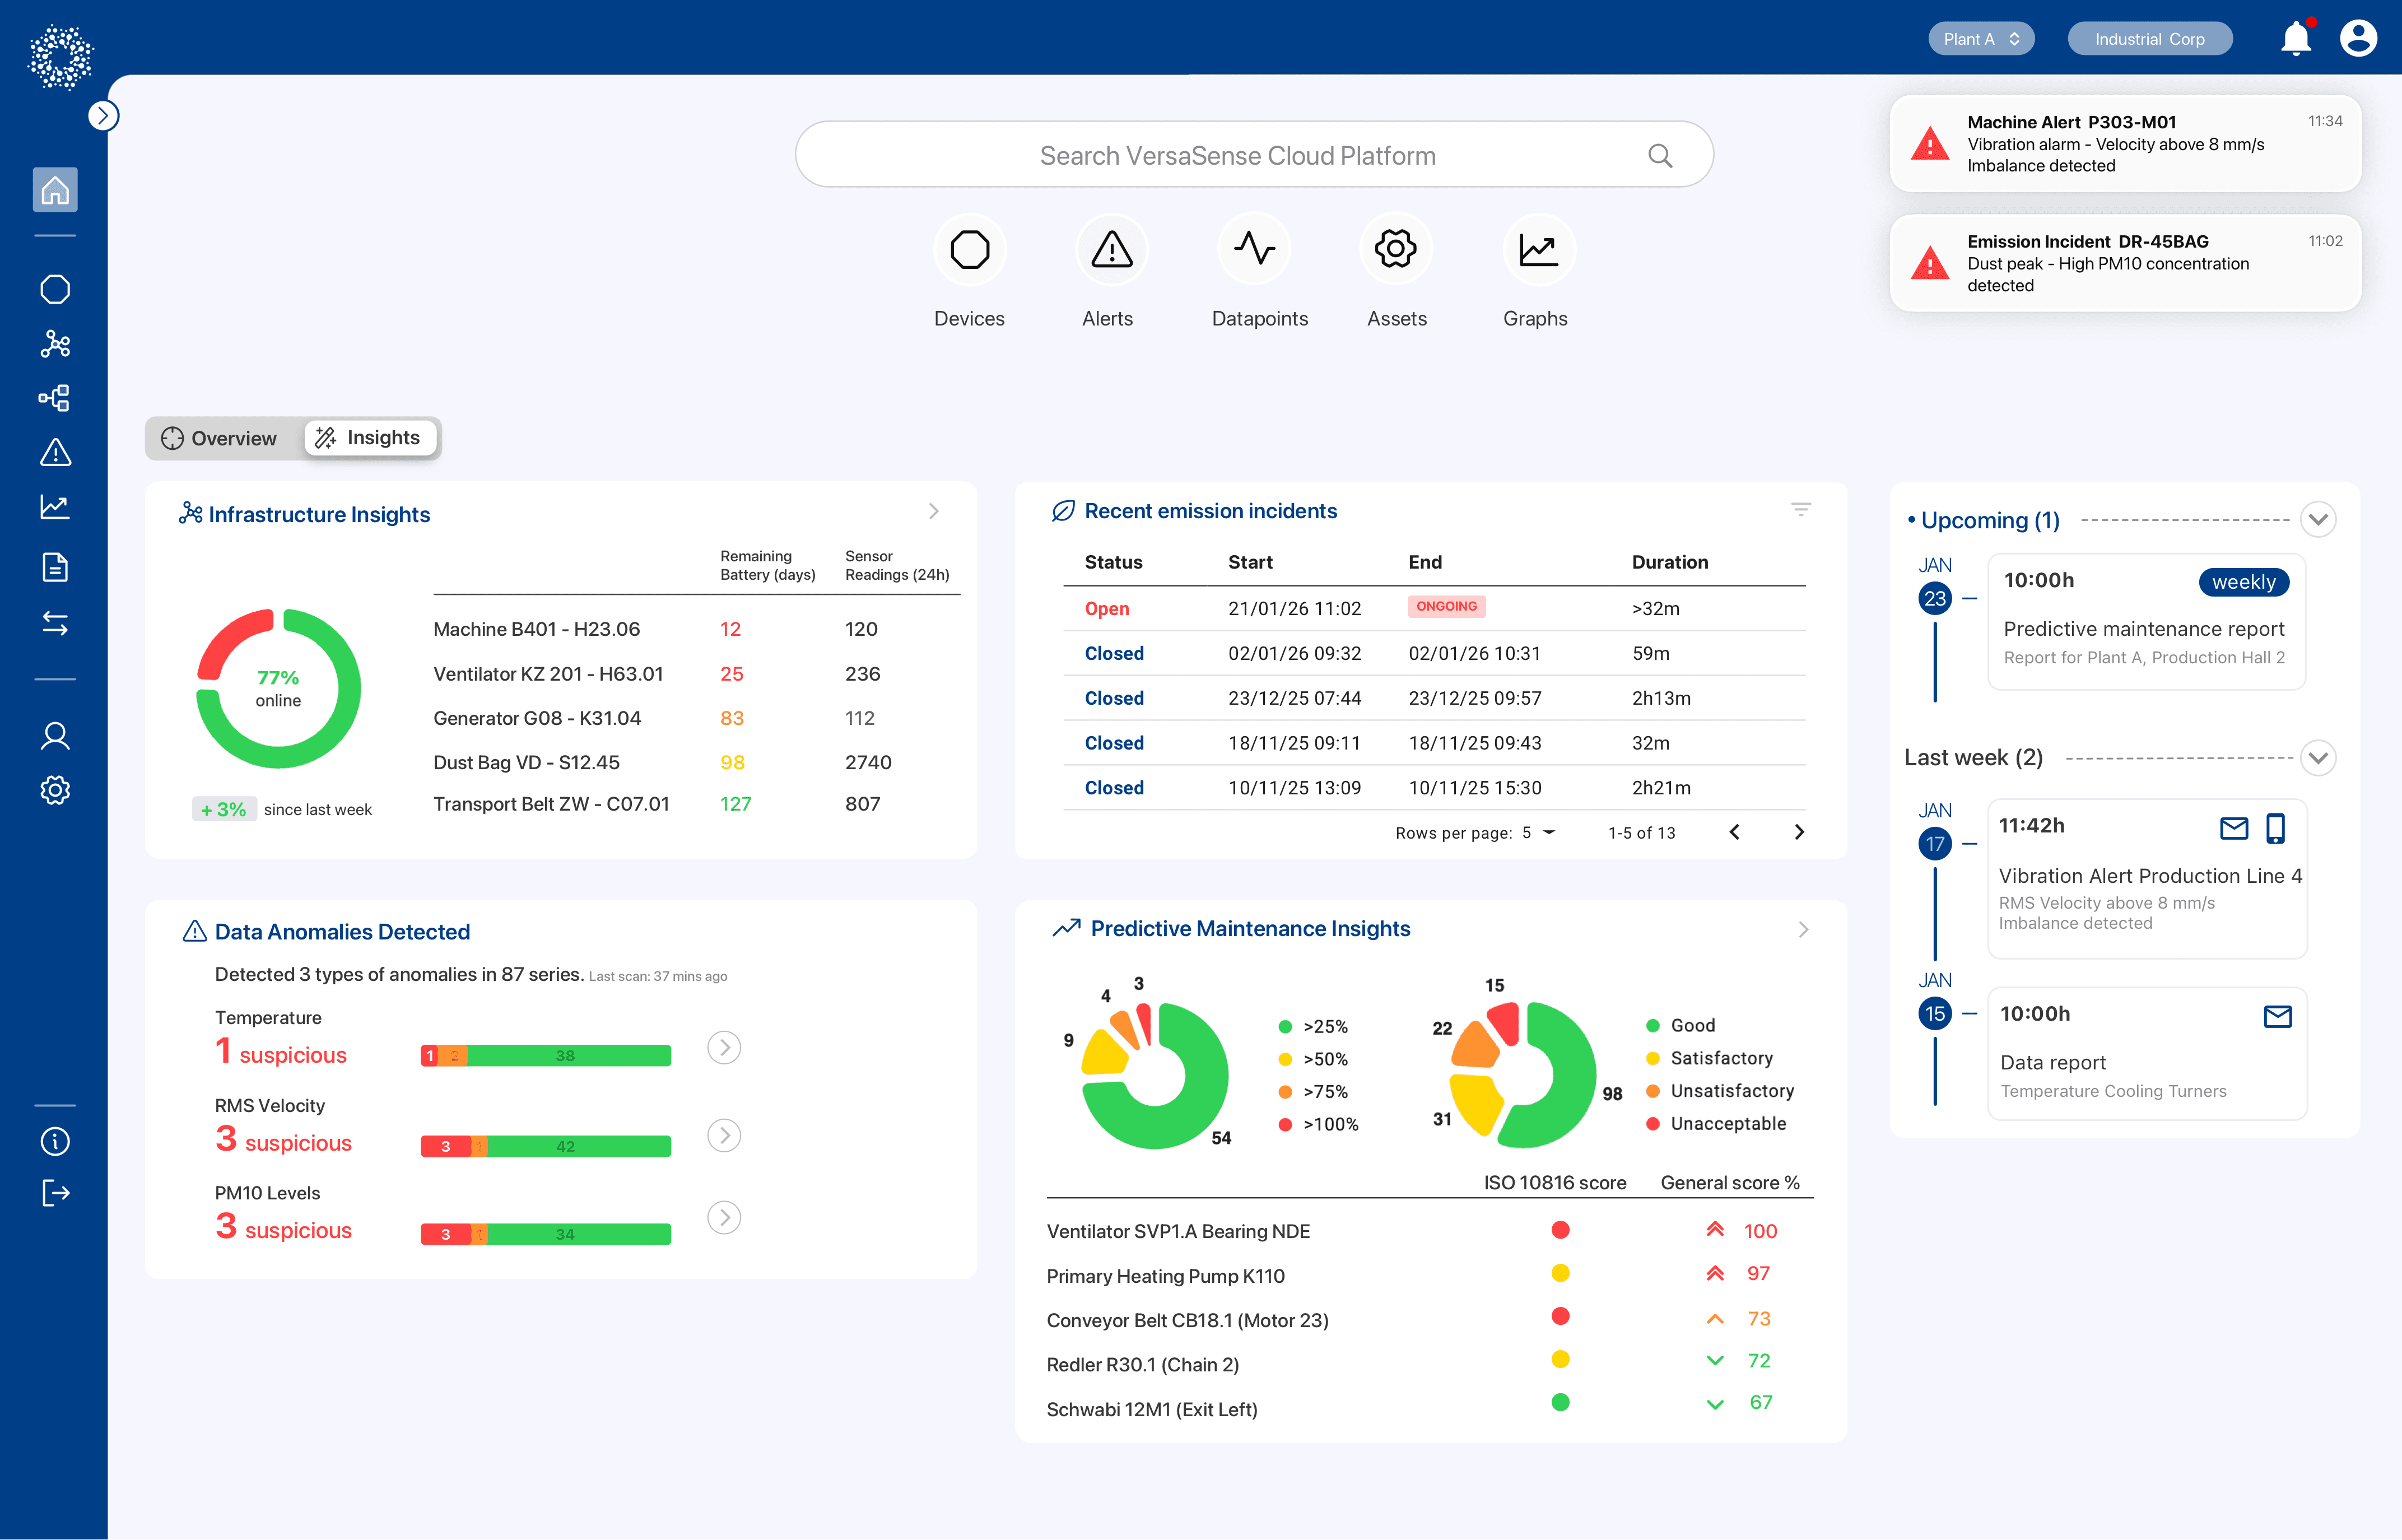Click the filter icon in emission incidents
Viewport: 2402px width, 1540px height.
pos(1800,510)
